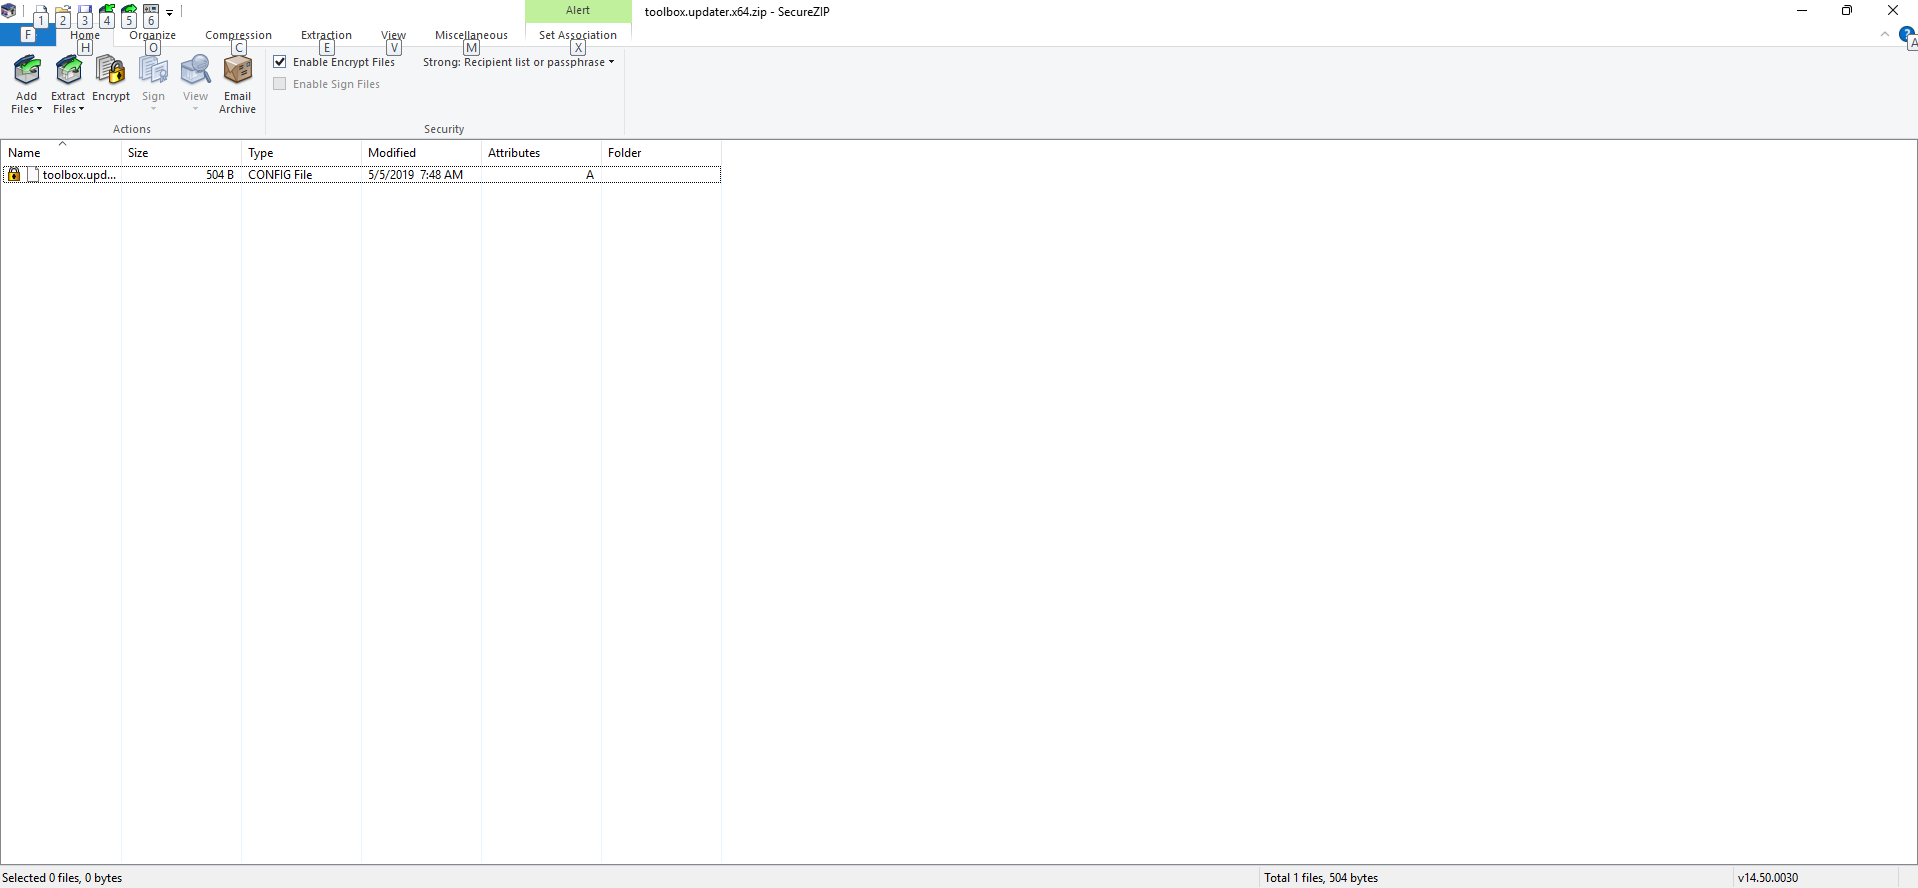Open the encryption strength dropdown
Screen dimensions: 1918x888
518,62
